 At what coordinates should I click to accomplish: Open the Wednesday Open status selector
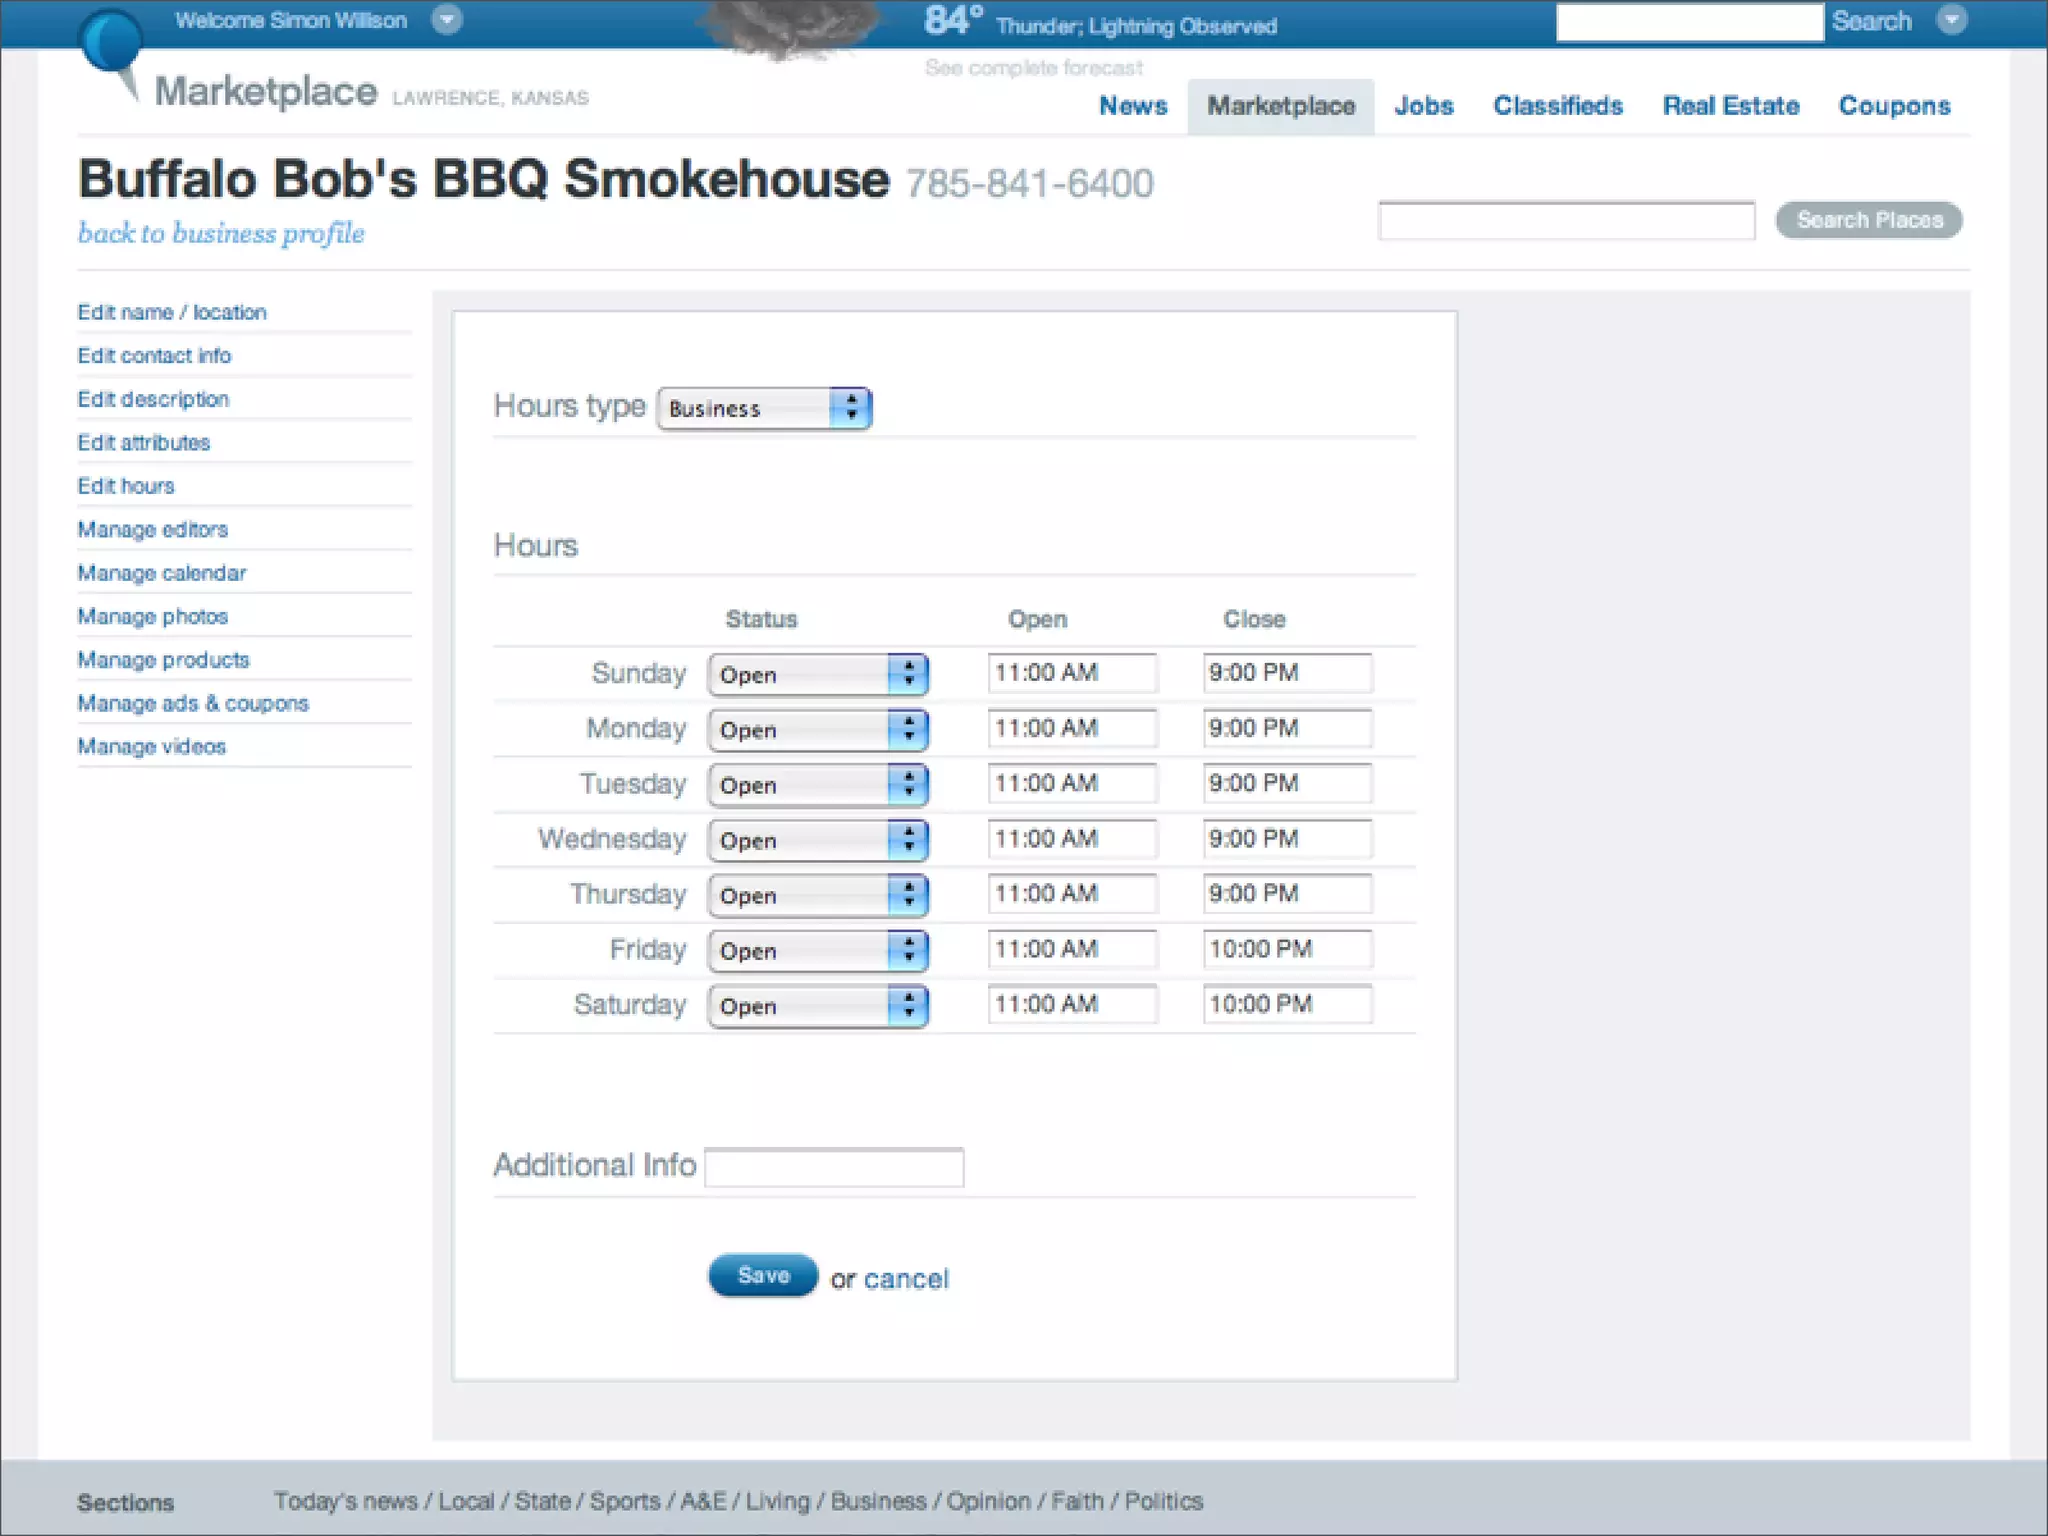pos(818,840)
